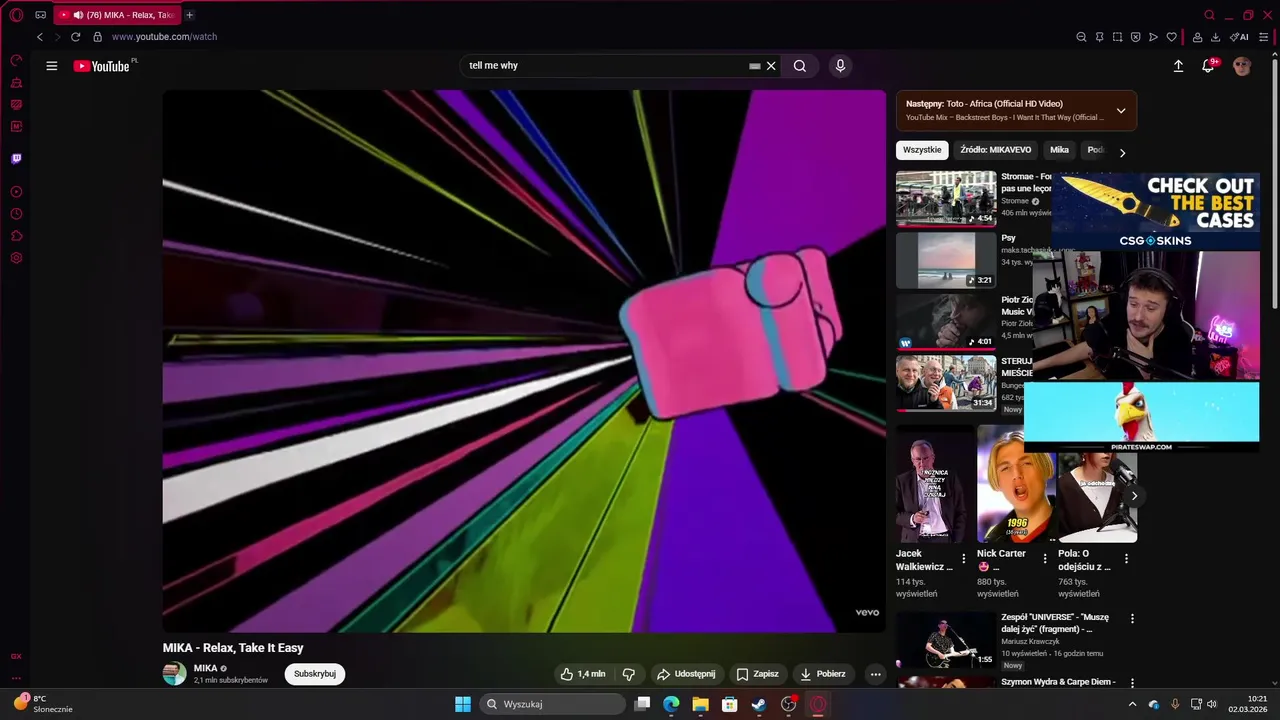Image resolution: width=1280 pixels, height=720 pixels.
Task: Clear the search text with the X icon
Action: pyautogui.click(x=771, y=66)
